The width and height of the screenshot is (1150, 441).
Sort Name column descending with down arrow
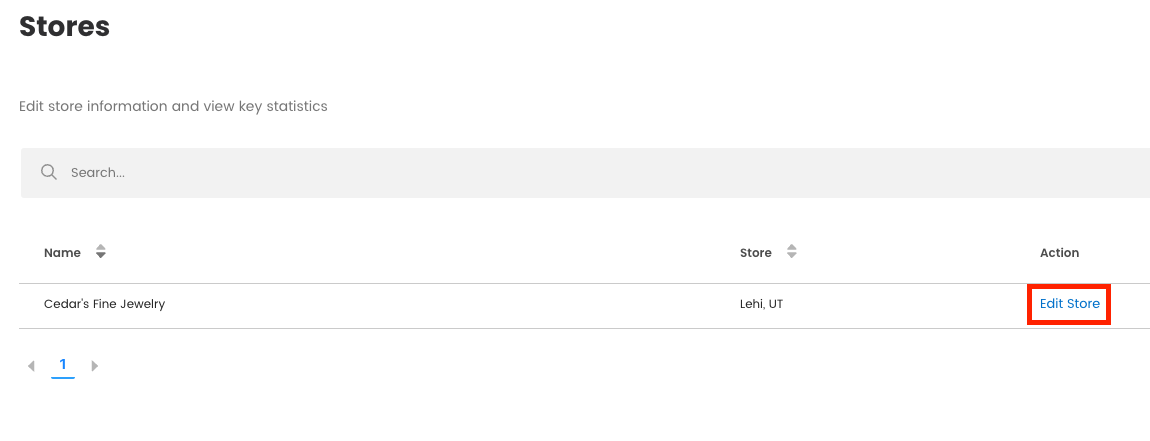[100, 257]
